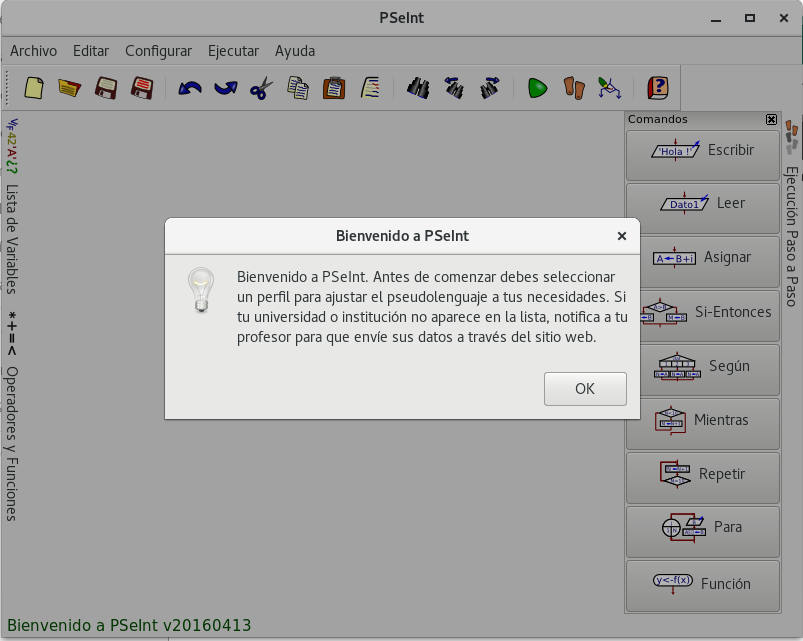Create a new file with the toolbar icon
The height and width of the screenshot is (641, 803).
[x=34, y=88]
